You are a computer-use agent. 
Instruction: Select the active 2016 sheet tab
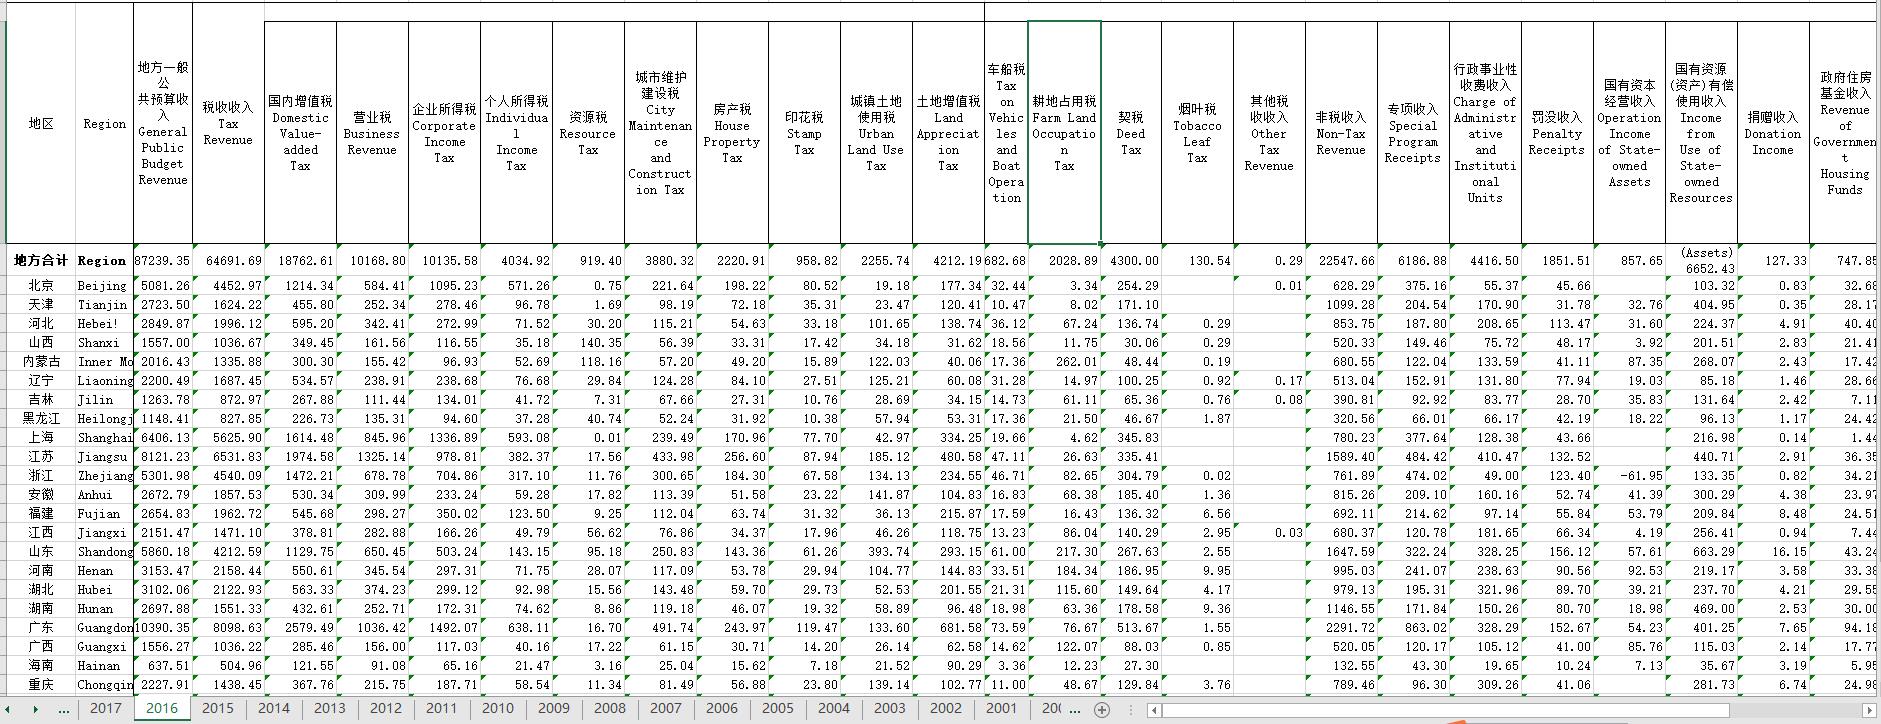161,708
